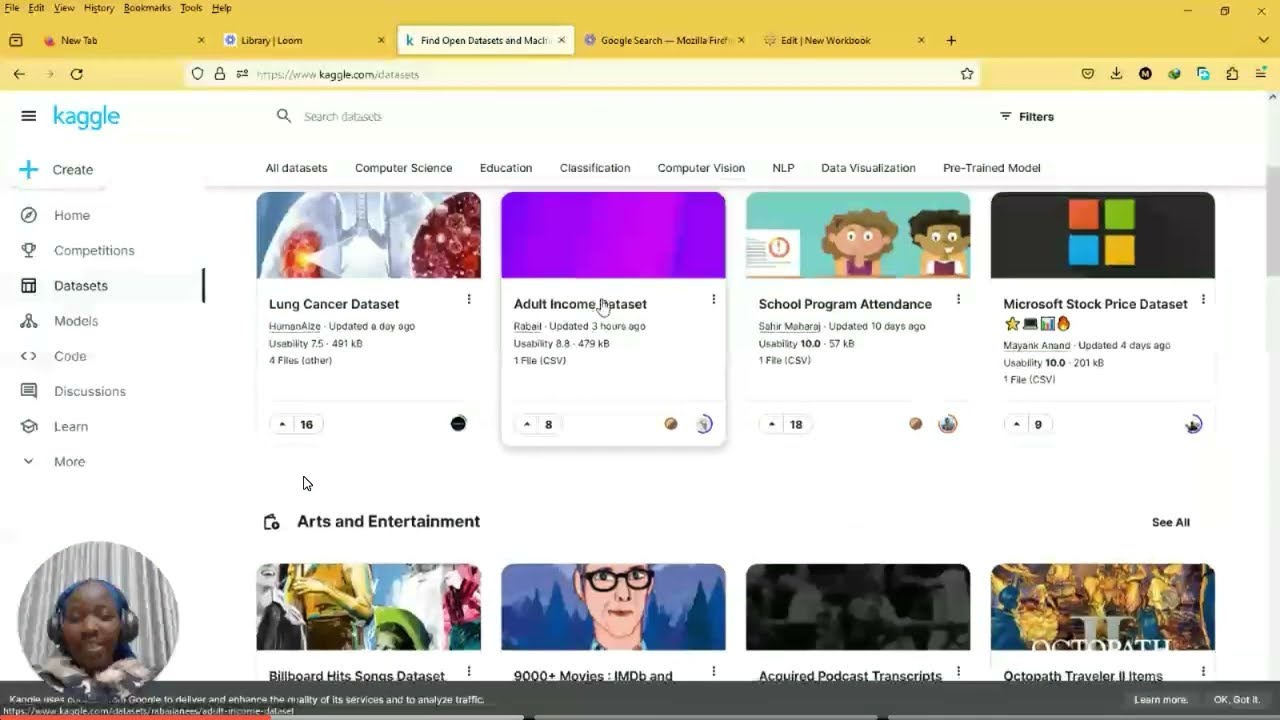Viewport: 1280px width, 720px height.
Task: Click Learn more in cookie banner
Action: point(1160,700)
